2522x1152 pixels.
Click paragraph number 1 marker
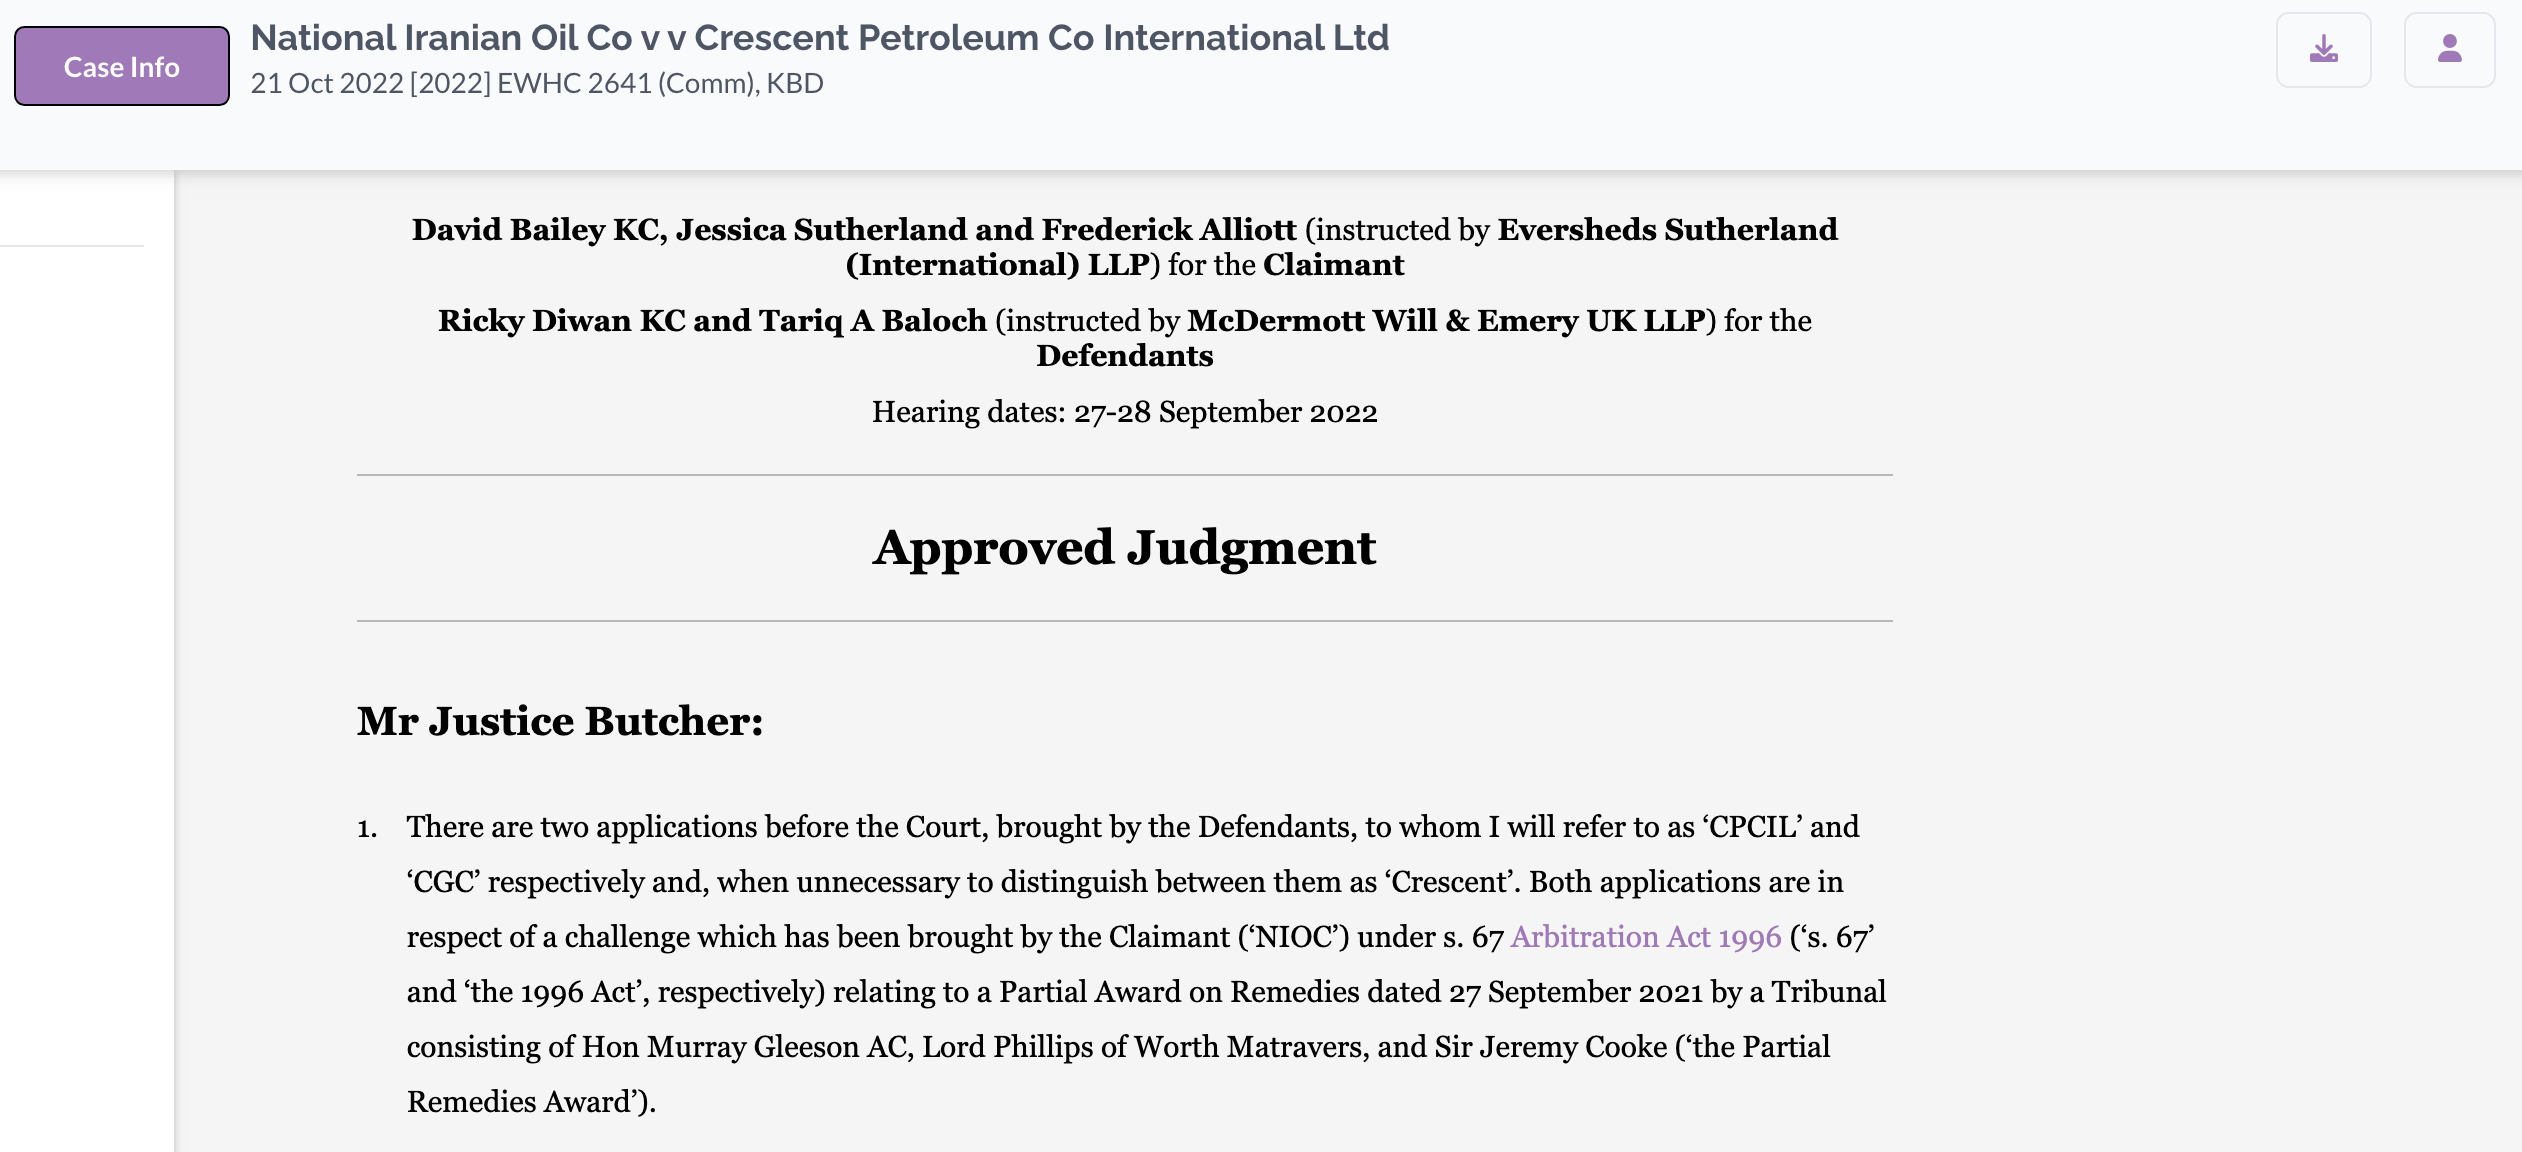coord(367,828)
